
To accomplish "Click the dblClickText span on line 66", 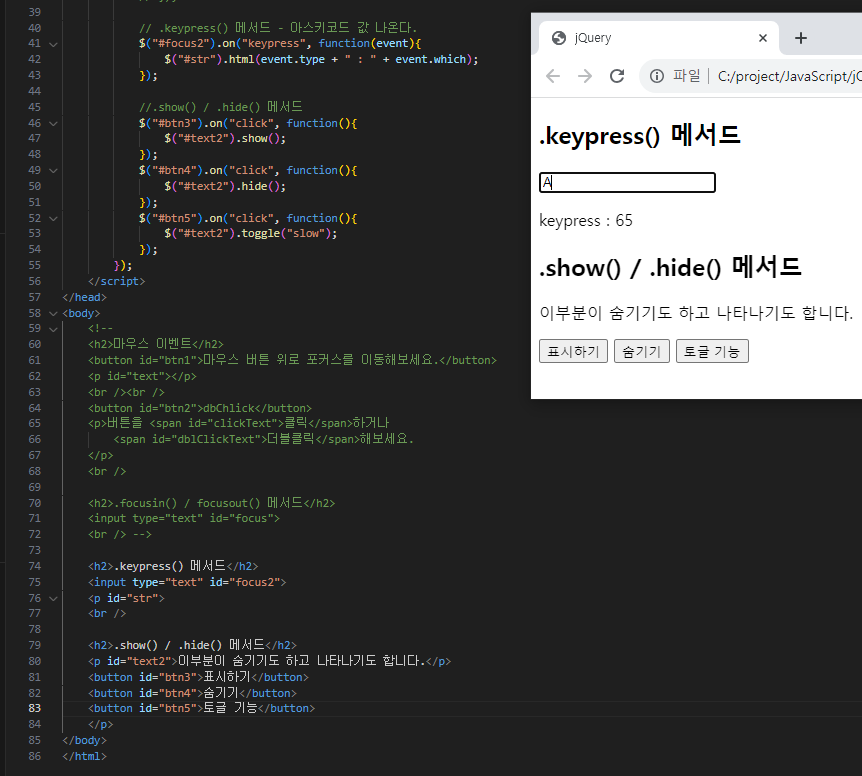I will coord(236,439).
